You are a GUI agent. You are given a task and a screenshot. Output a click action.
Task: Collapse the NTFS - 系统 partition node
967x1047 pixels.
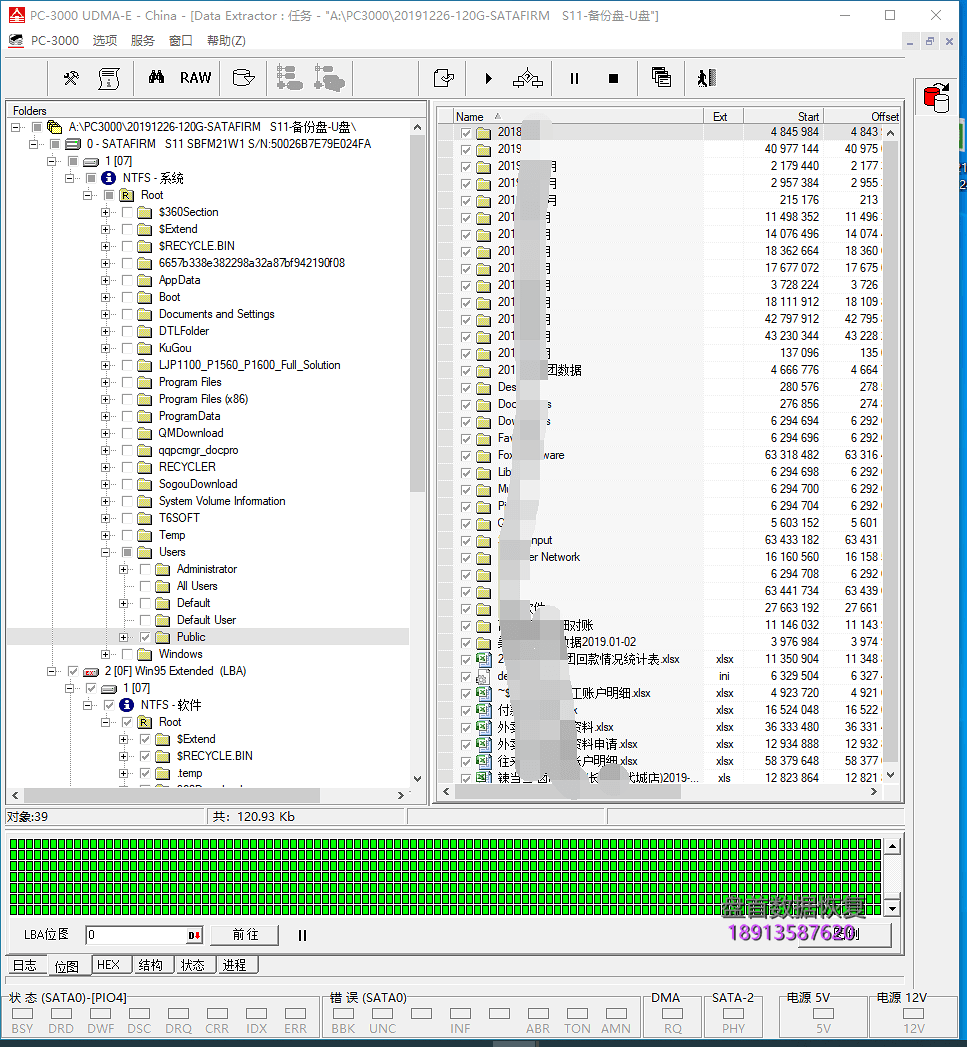pos(69,178)
